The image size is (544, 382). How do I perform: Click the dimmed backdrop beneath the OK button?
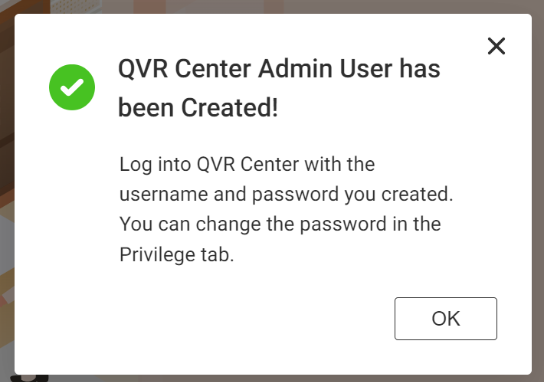click(445, 379)
